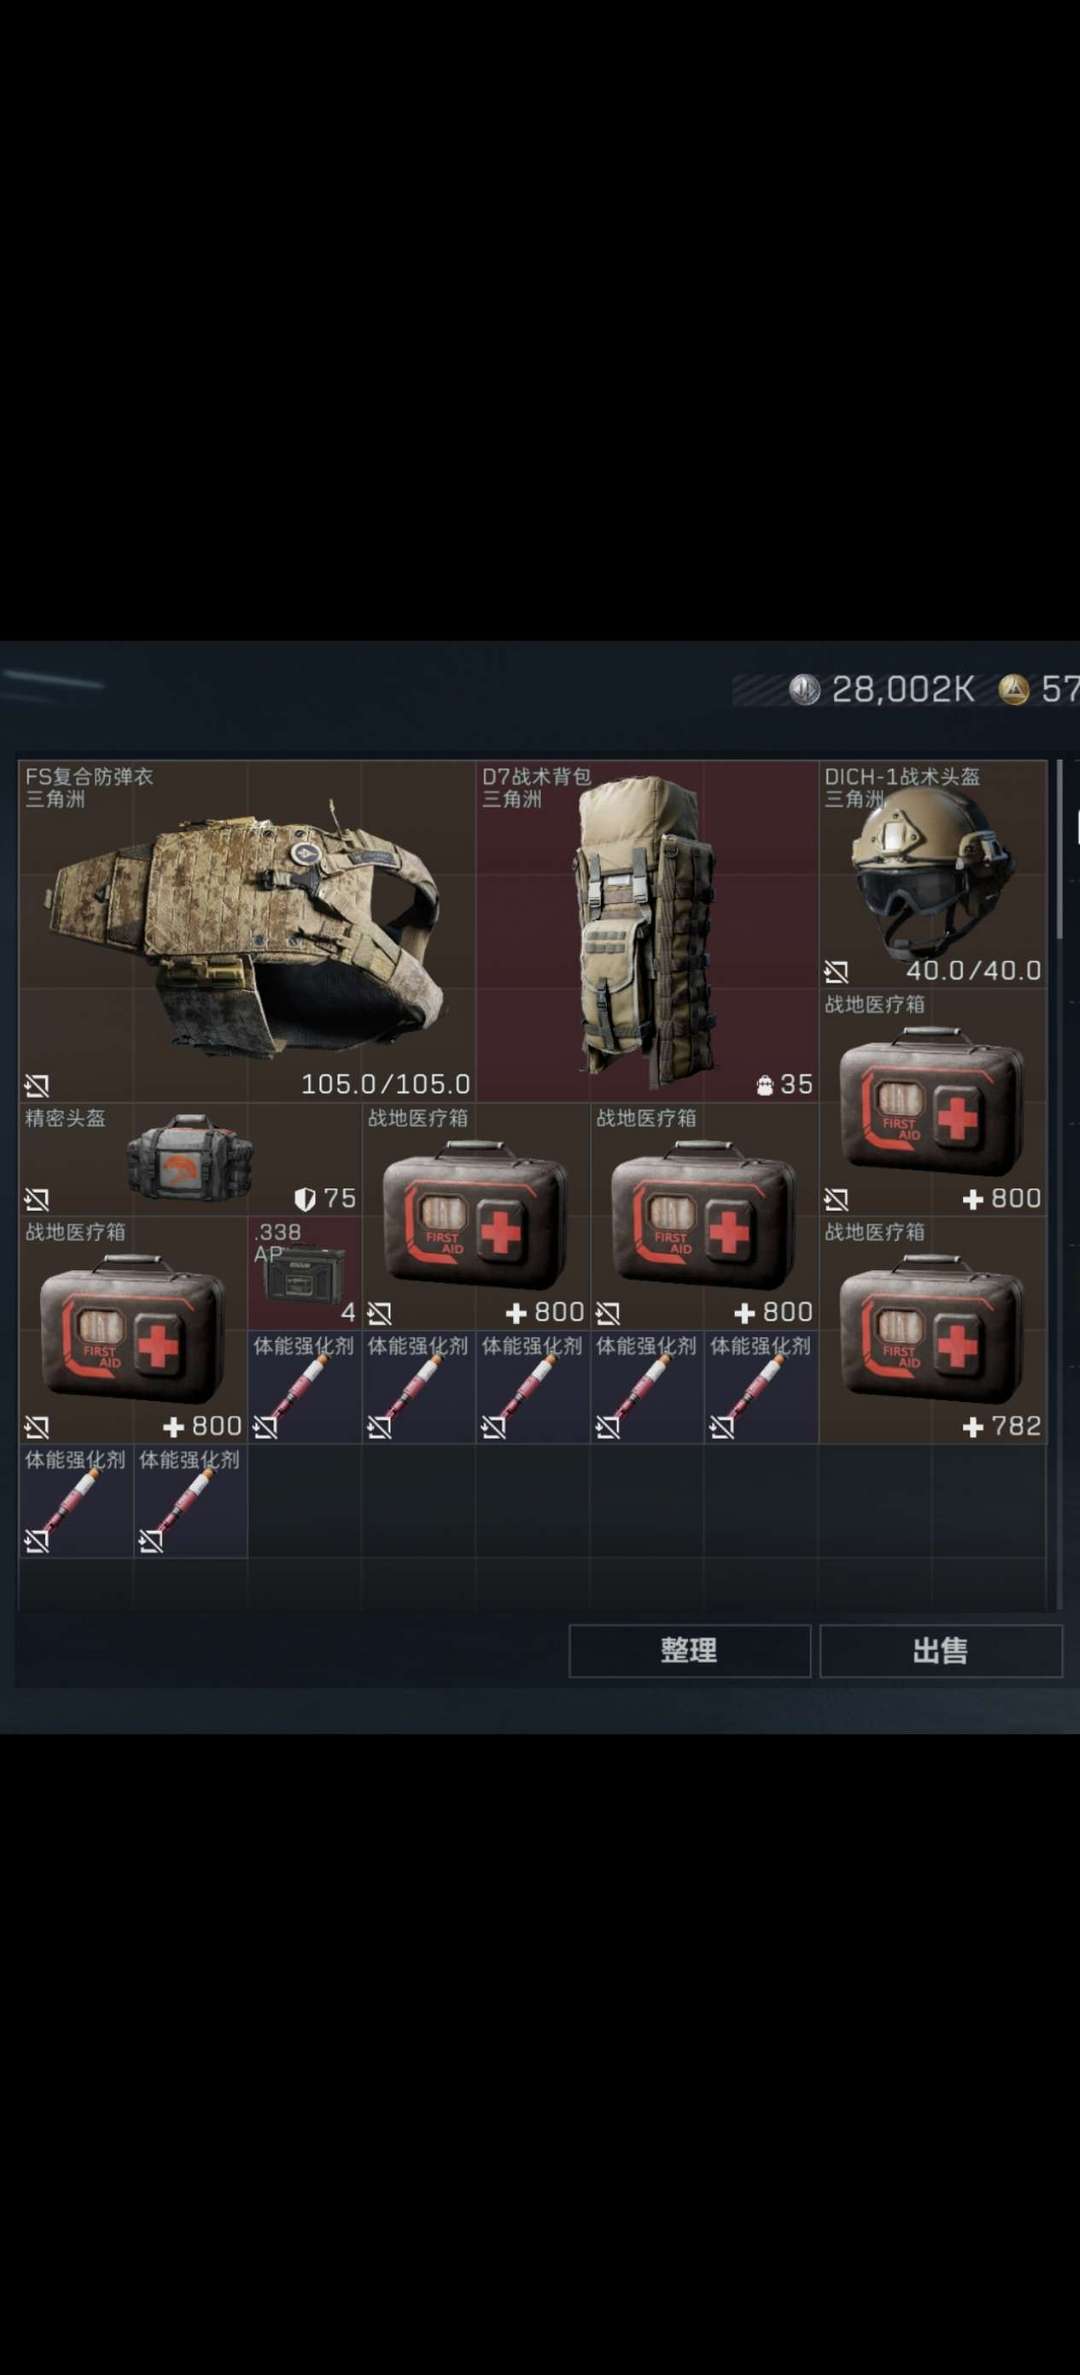
Task: Select the 精密头盔 repair kit item
Action: (190, 1159)
